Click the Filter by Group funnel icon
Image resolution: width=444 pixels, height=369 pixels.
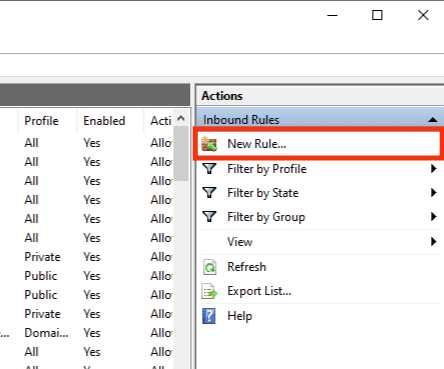pos(209,217)
